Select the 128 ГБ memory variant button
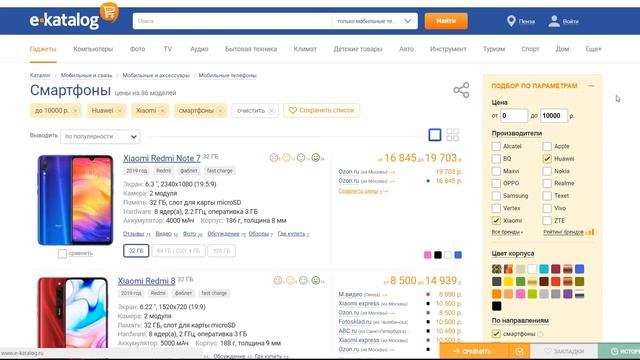Screen dimensions: 640x360 222,251
